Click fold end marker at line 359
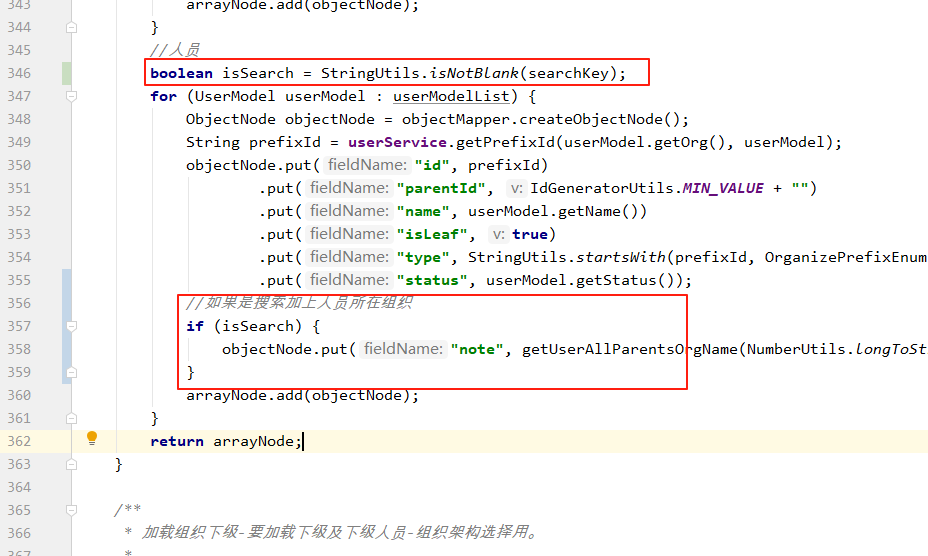The image size is (928, 556). pos(72,372)
